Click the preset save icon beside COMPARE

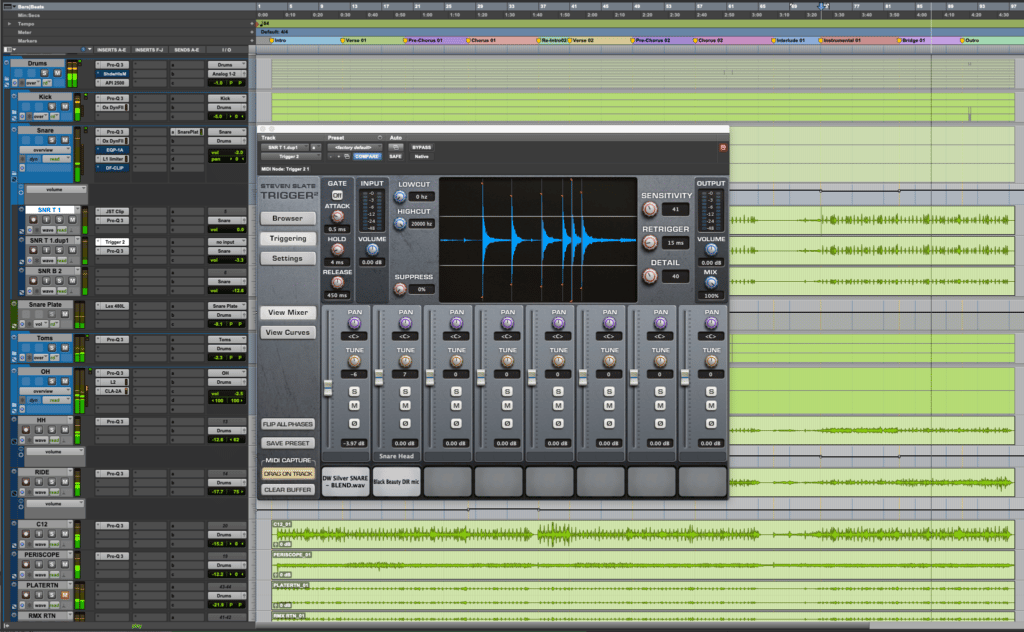[347, 157]
